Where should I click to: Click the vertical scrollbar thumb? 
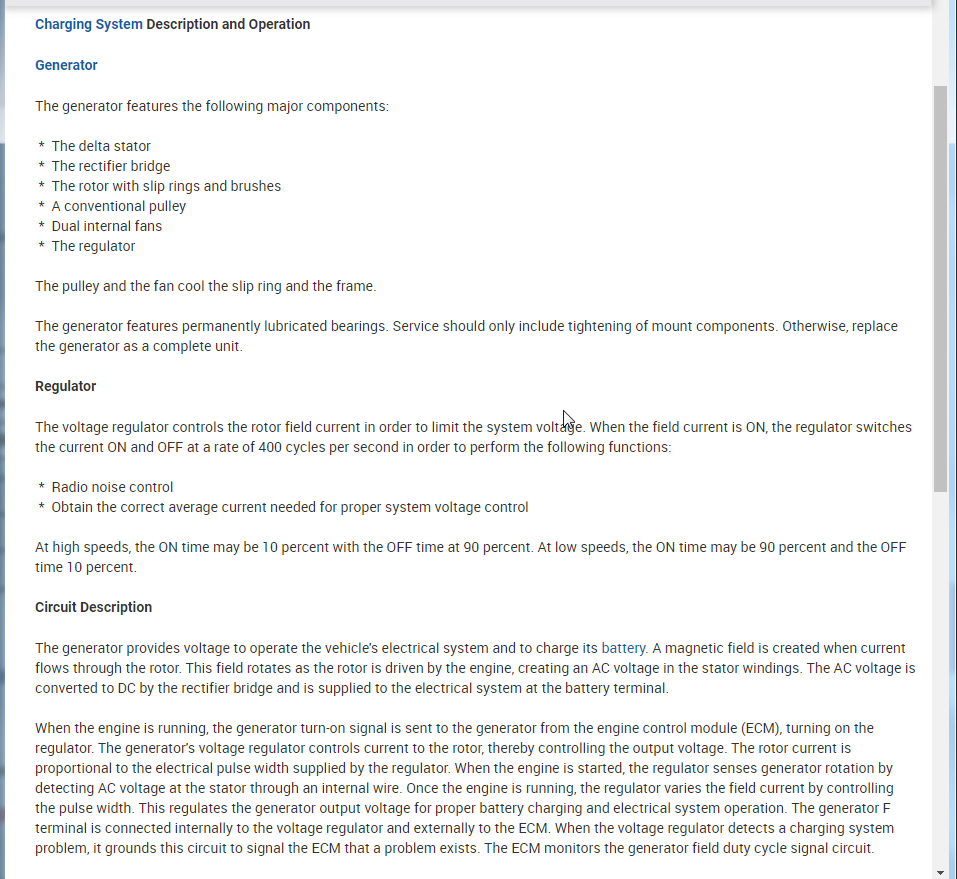940,288
